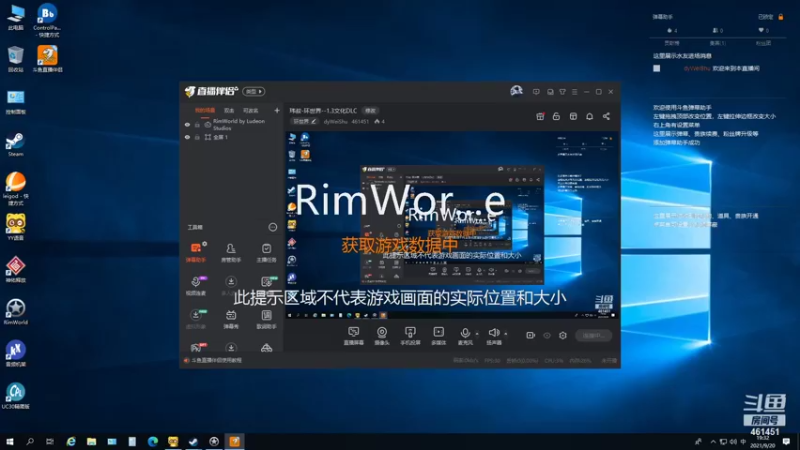Screen dimensions: 800x450
Task: Click room number 461451 in stream header
Action: point(360,121)
